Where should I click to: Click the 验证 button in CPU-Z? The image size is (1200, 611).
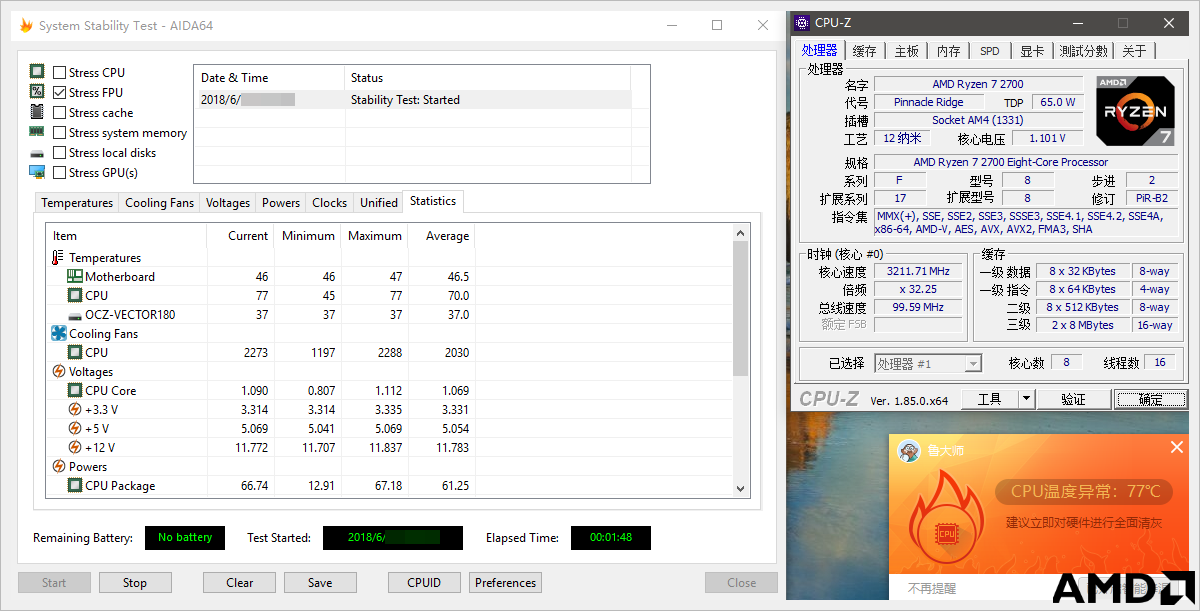(1073, 399)
